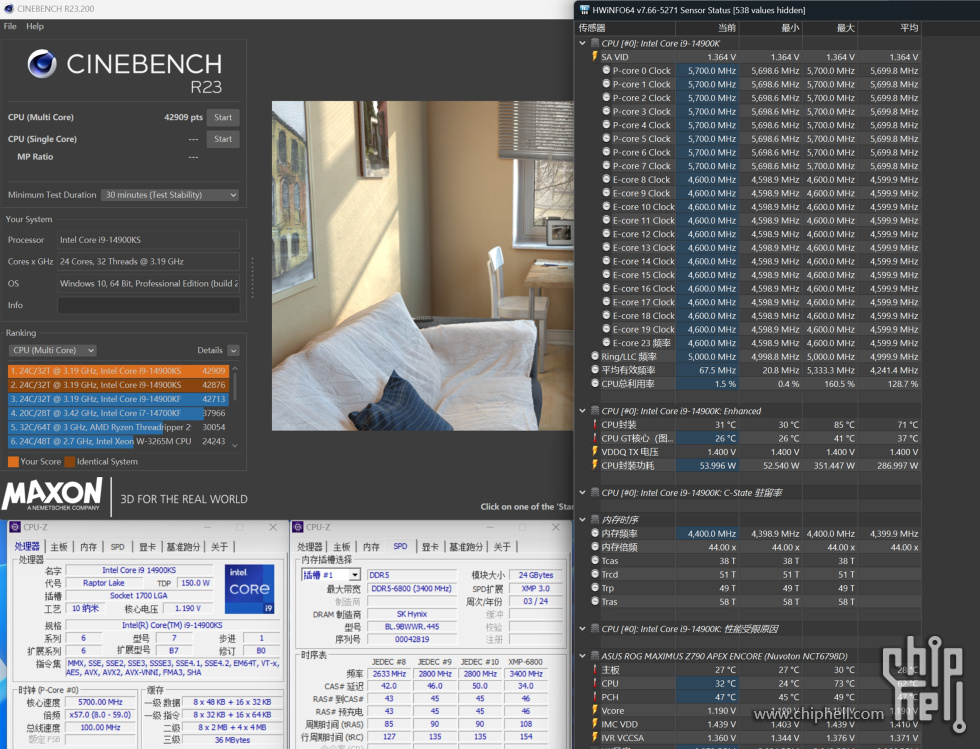The image size is (980, 749).
Task: Select ranking entry 4 Intel Core i7-14700KF
Action: [118, 413]
